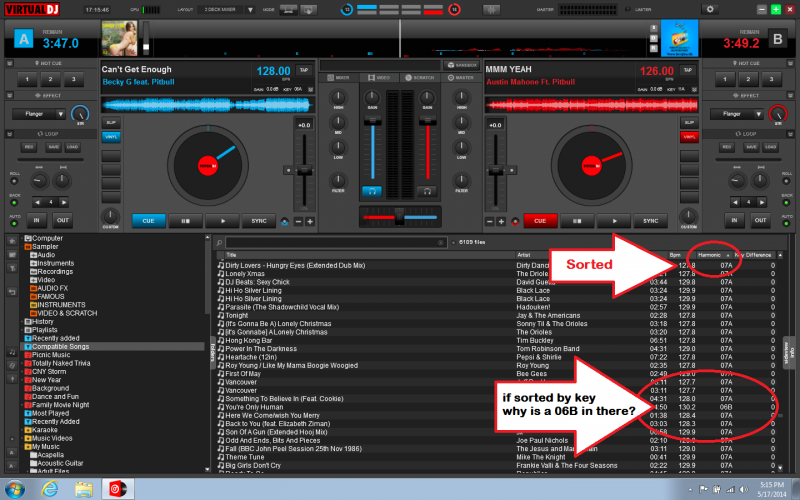Image resolution: width=800 pixels, height=500 pixels.
Task: Toggle deck A SLIP mode
Action: pyautogui.click(x=111, y=122)
